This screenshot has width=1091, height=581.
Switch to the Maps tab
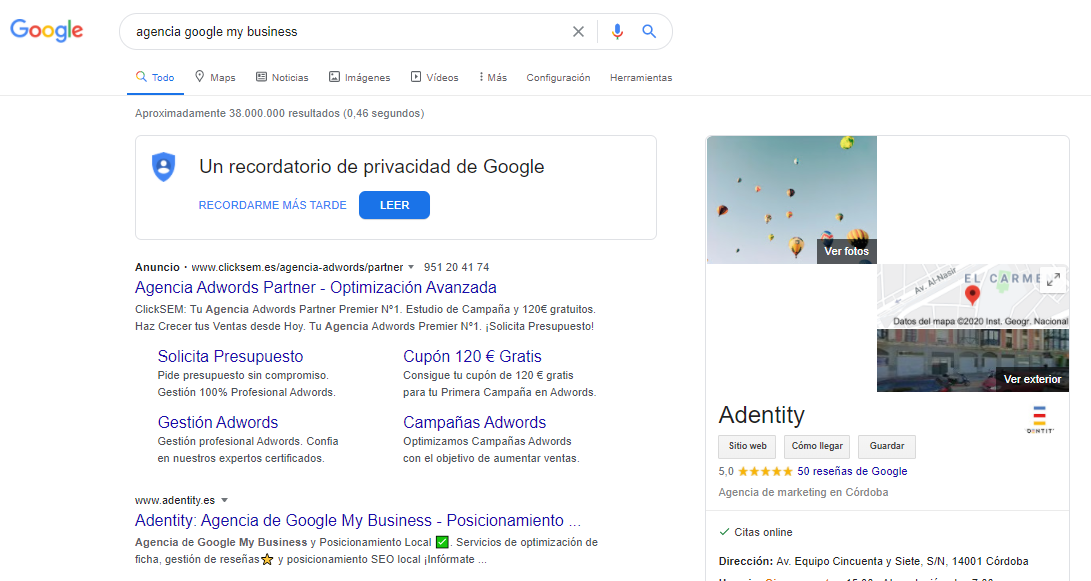pyautogui.click(x=215, y=77)
